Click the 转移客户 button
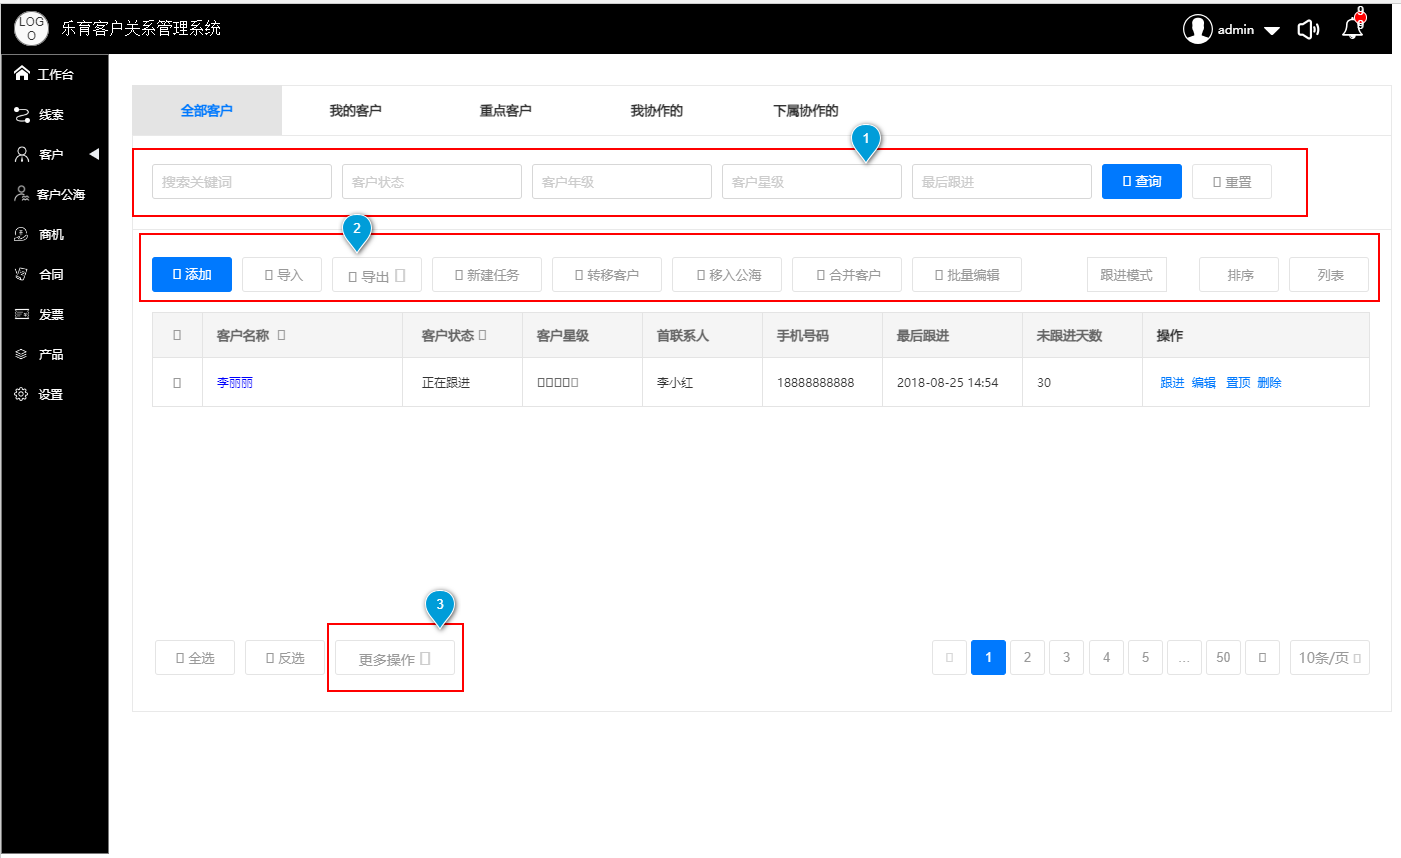Viewport: 1401px width, 858px height. [607, 275]
